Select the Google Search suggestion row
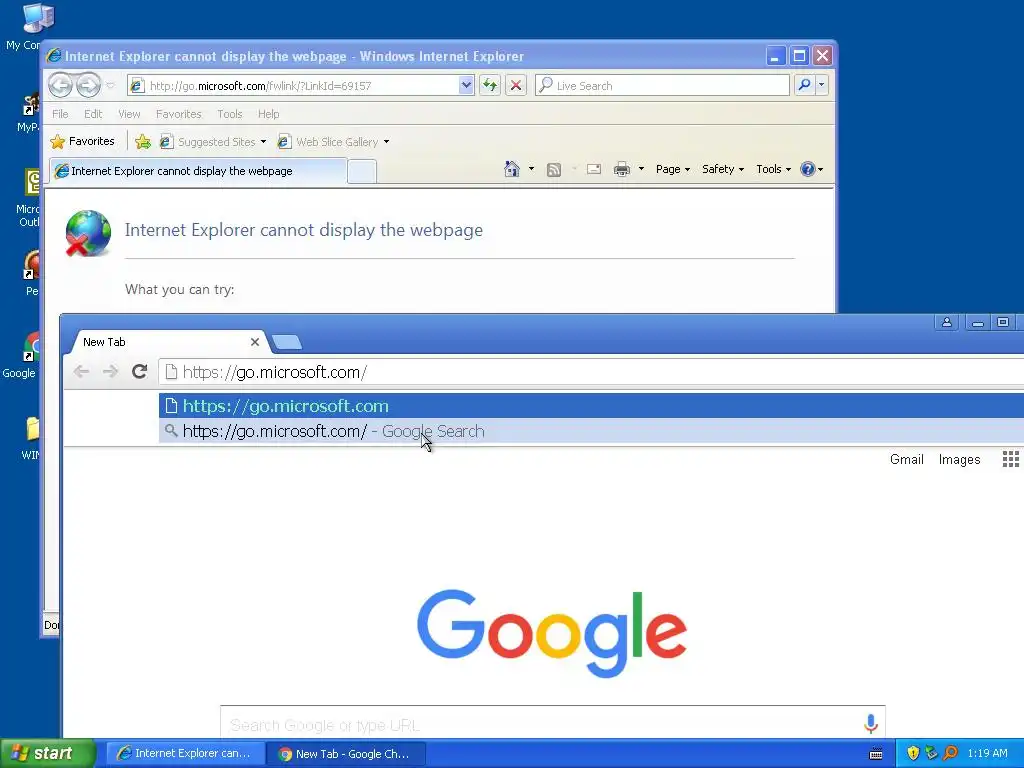Screen dimensions: 1024x768 (x=591, y=431)
